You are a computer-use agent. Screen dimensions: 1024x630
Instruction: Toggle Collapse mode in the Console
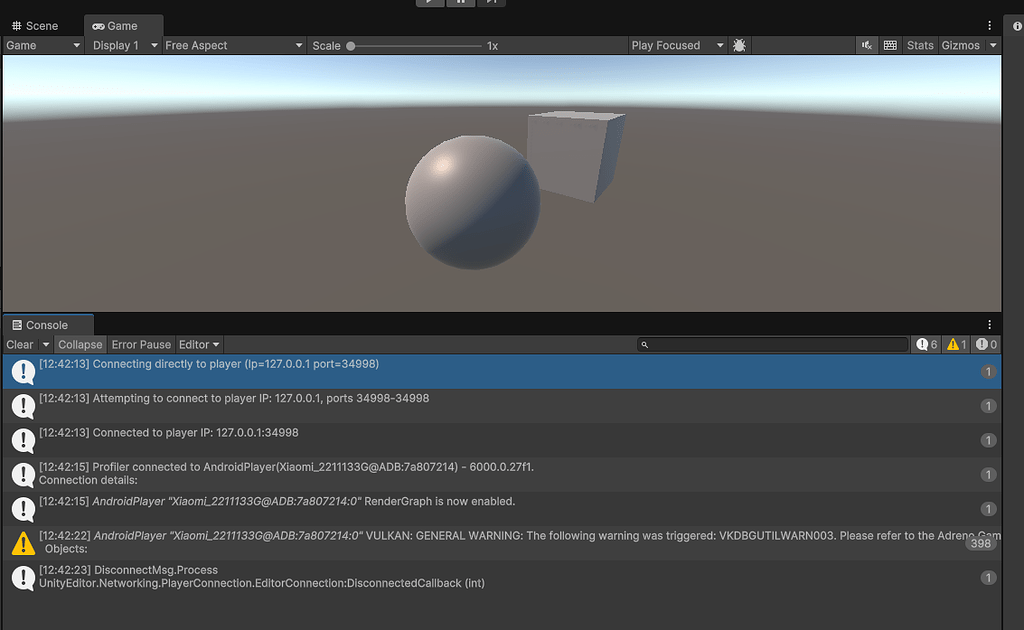click(80, 344)
